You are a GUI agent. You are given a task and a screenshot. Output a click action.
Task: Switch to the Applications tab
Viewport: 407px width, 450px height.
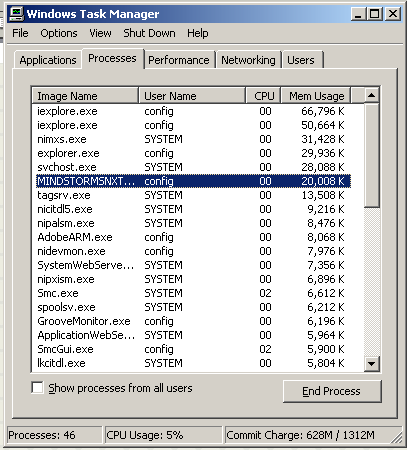48,60
